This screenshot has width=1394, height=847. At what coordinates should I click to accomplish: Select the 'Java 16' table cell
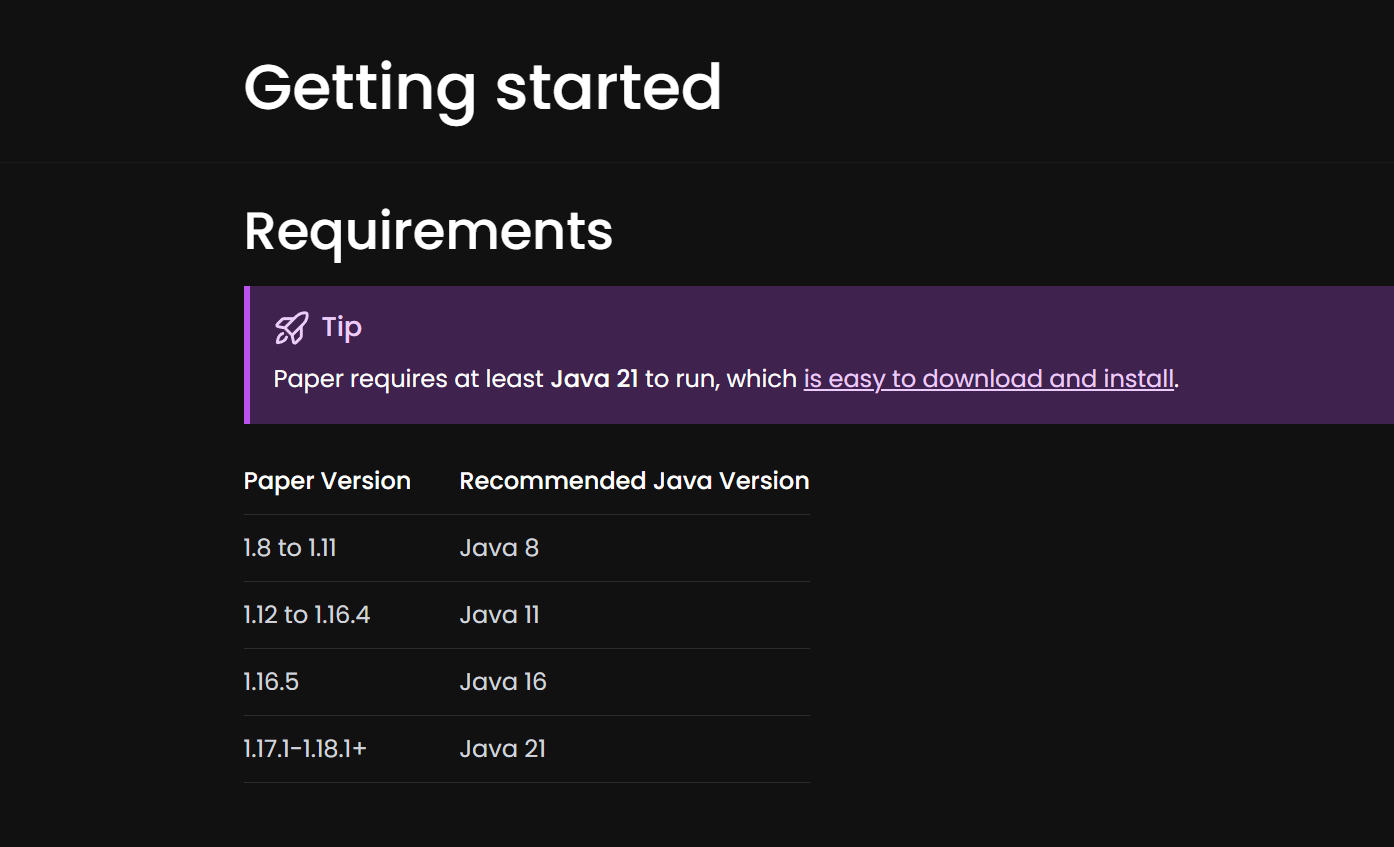503,682
